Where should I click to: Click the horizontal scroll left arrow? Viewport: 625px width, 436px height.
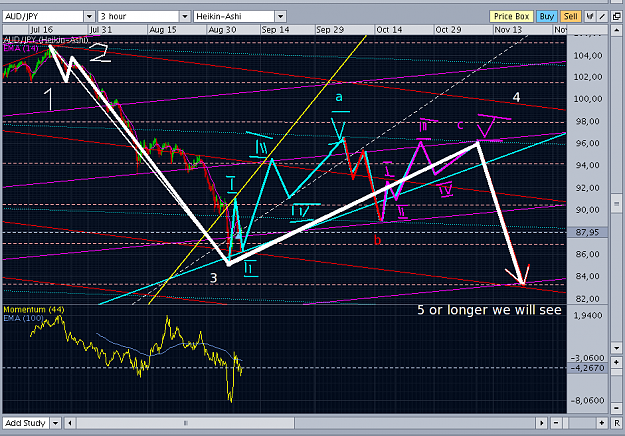pyautogui.click(x=70, y=423)
